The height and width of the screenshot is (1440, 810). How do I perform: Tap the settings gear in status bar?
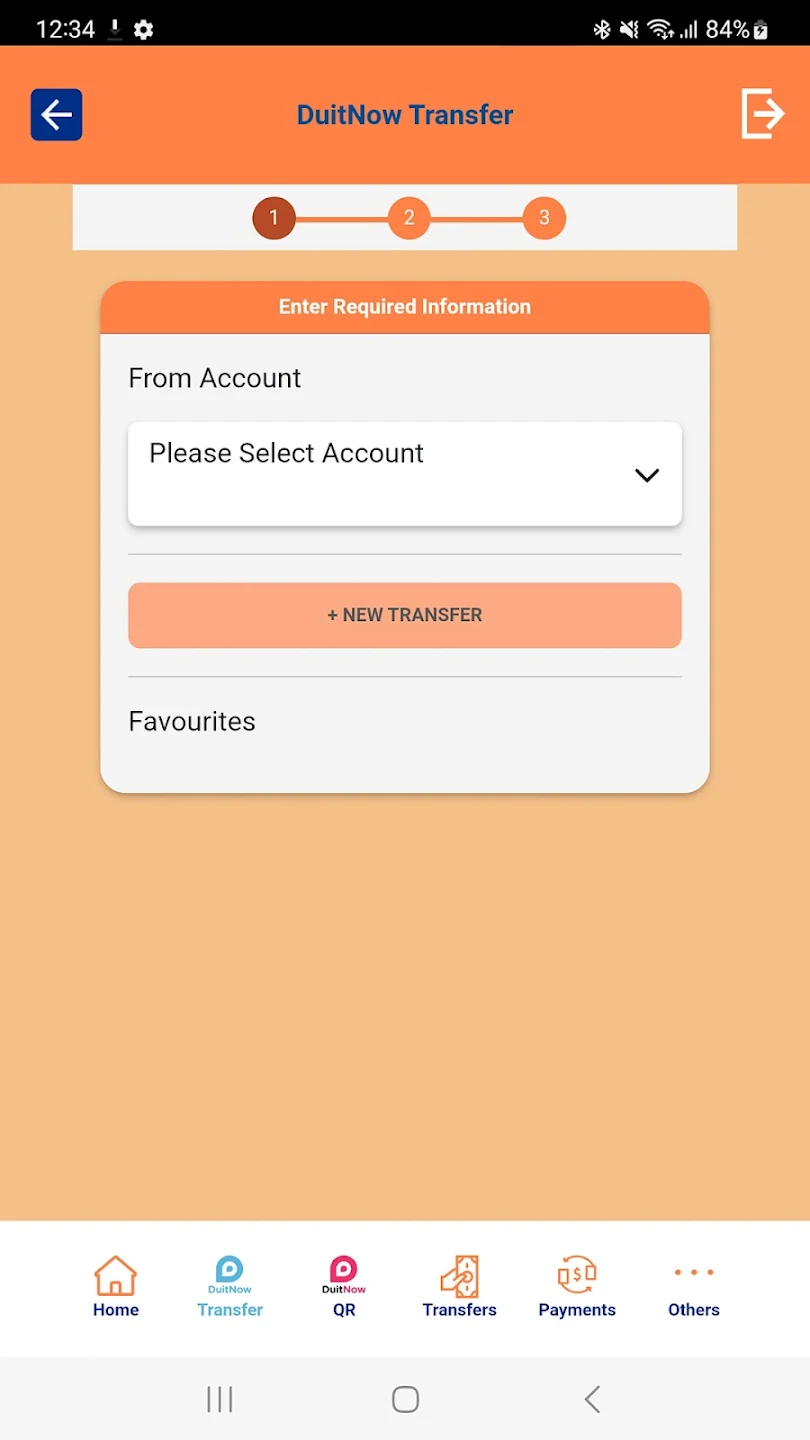(x=143, y=30)
